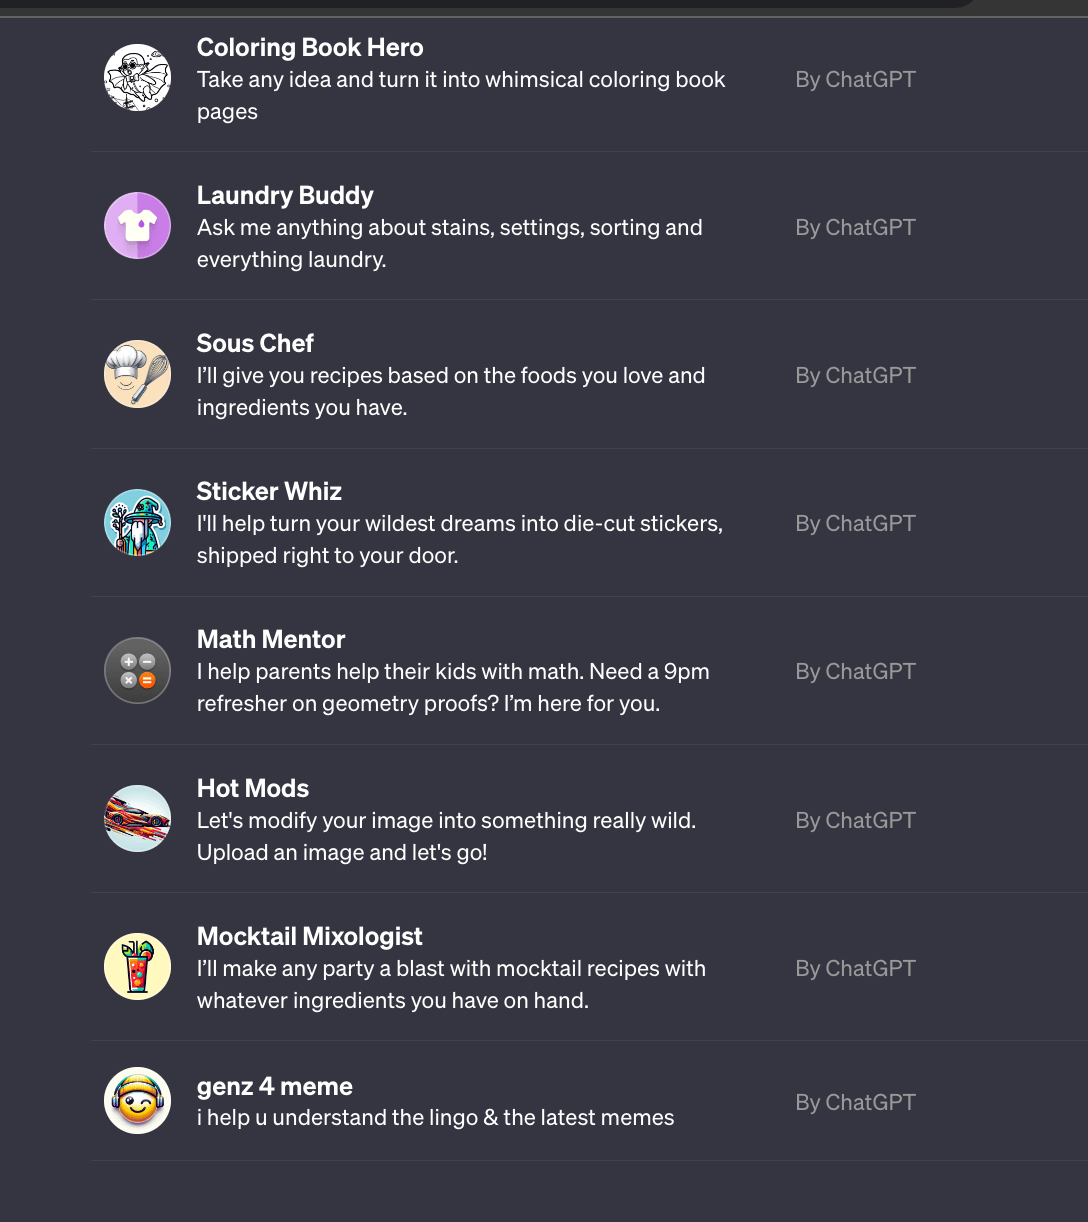Open the Sticker Whiz title link
This screenshot has height=1222, width=1088.
(269, 491)
